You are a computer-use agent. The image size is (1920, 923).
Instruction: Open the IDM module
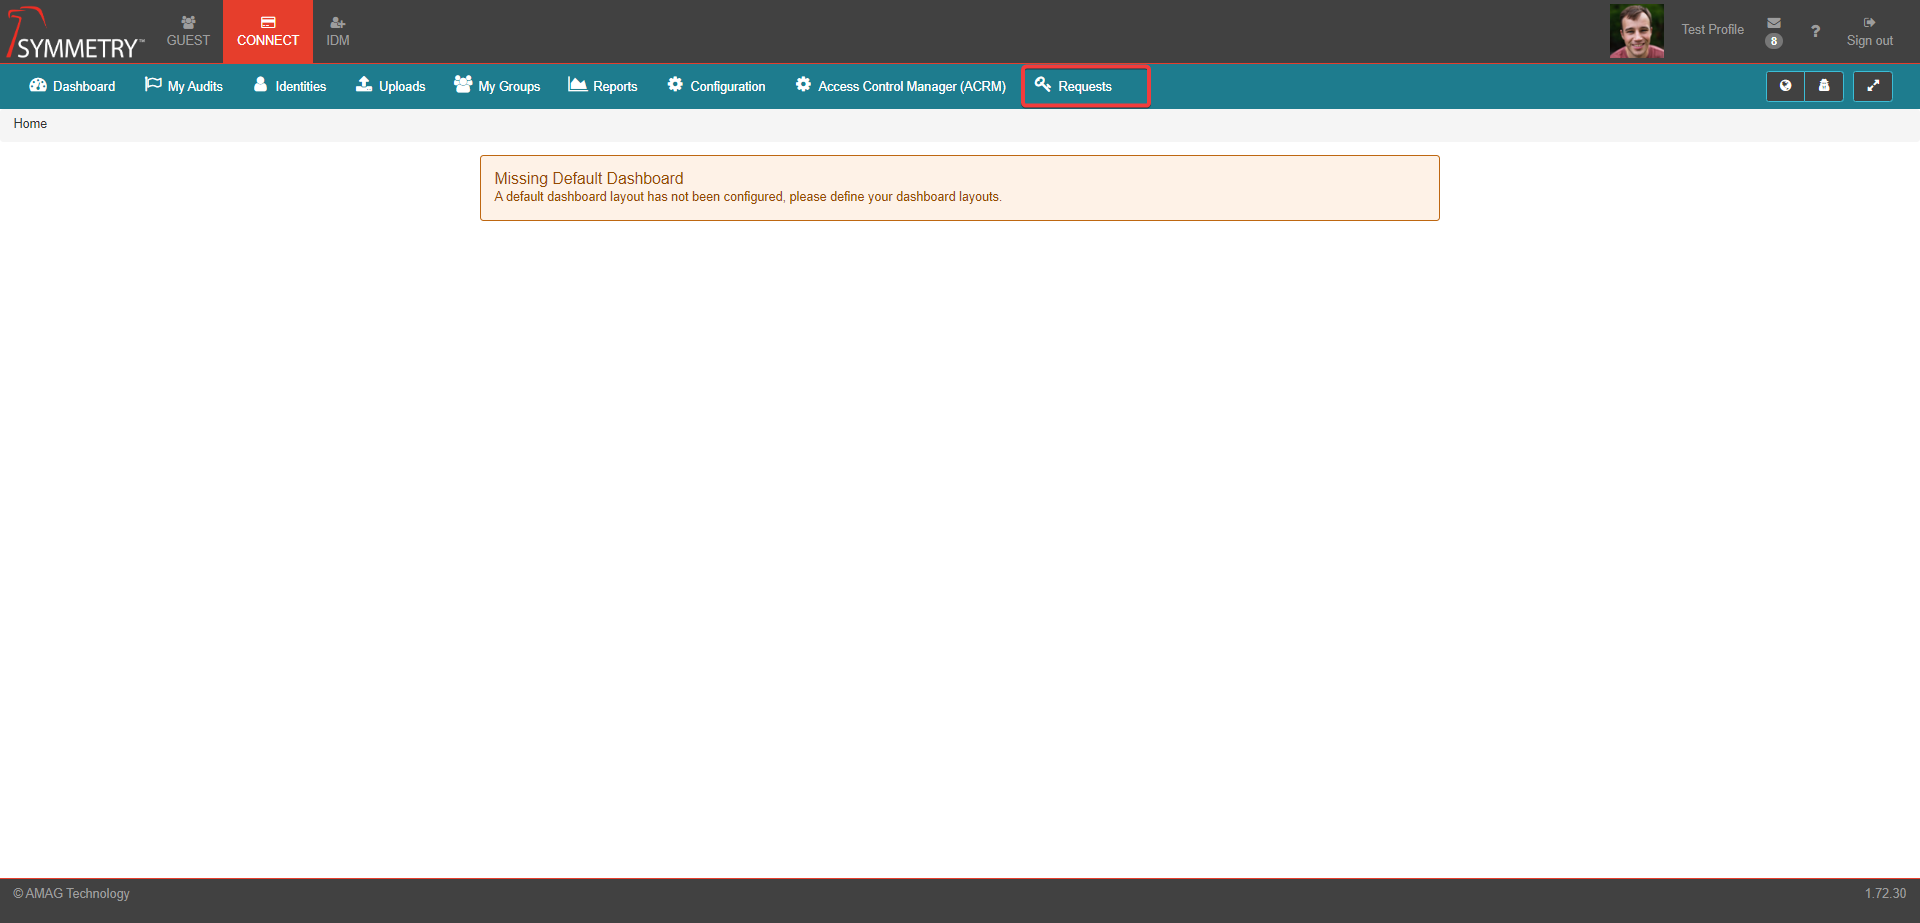(338, 32)
